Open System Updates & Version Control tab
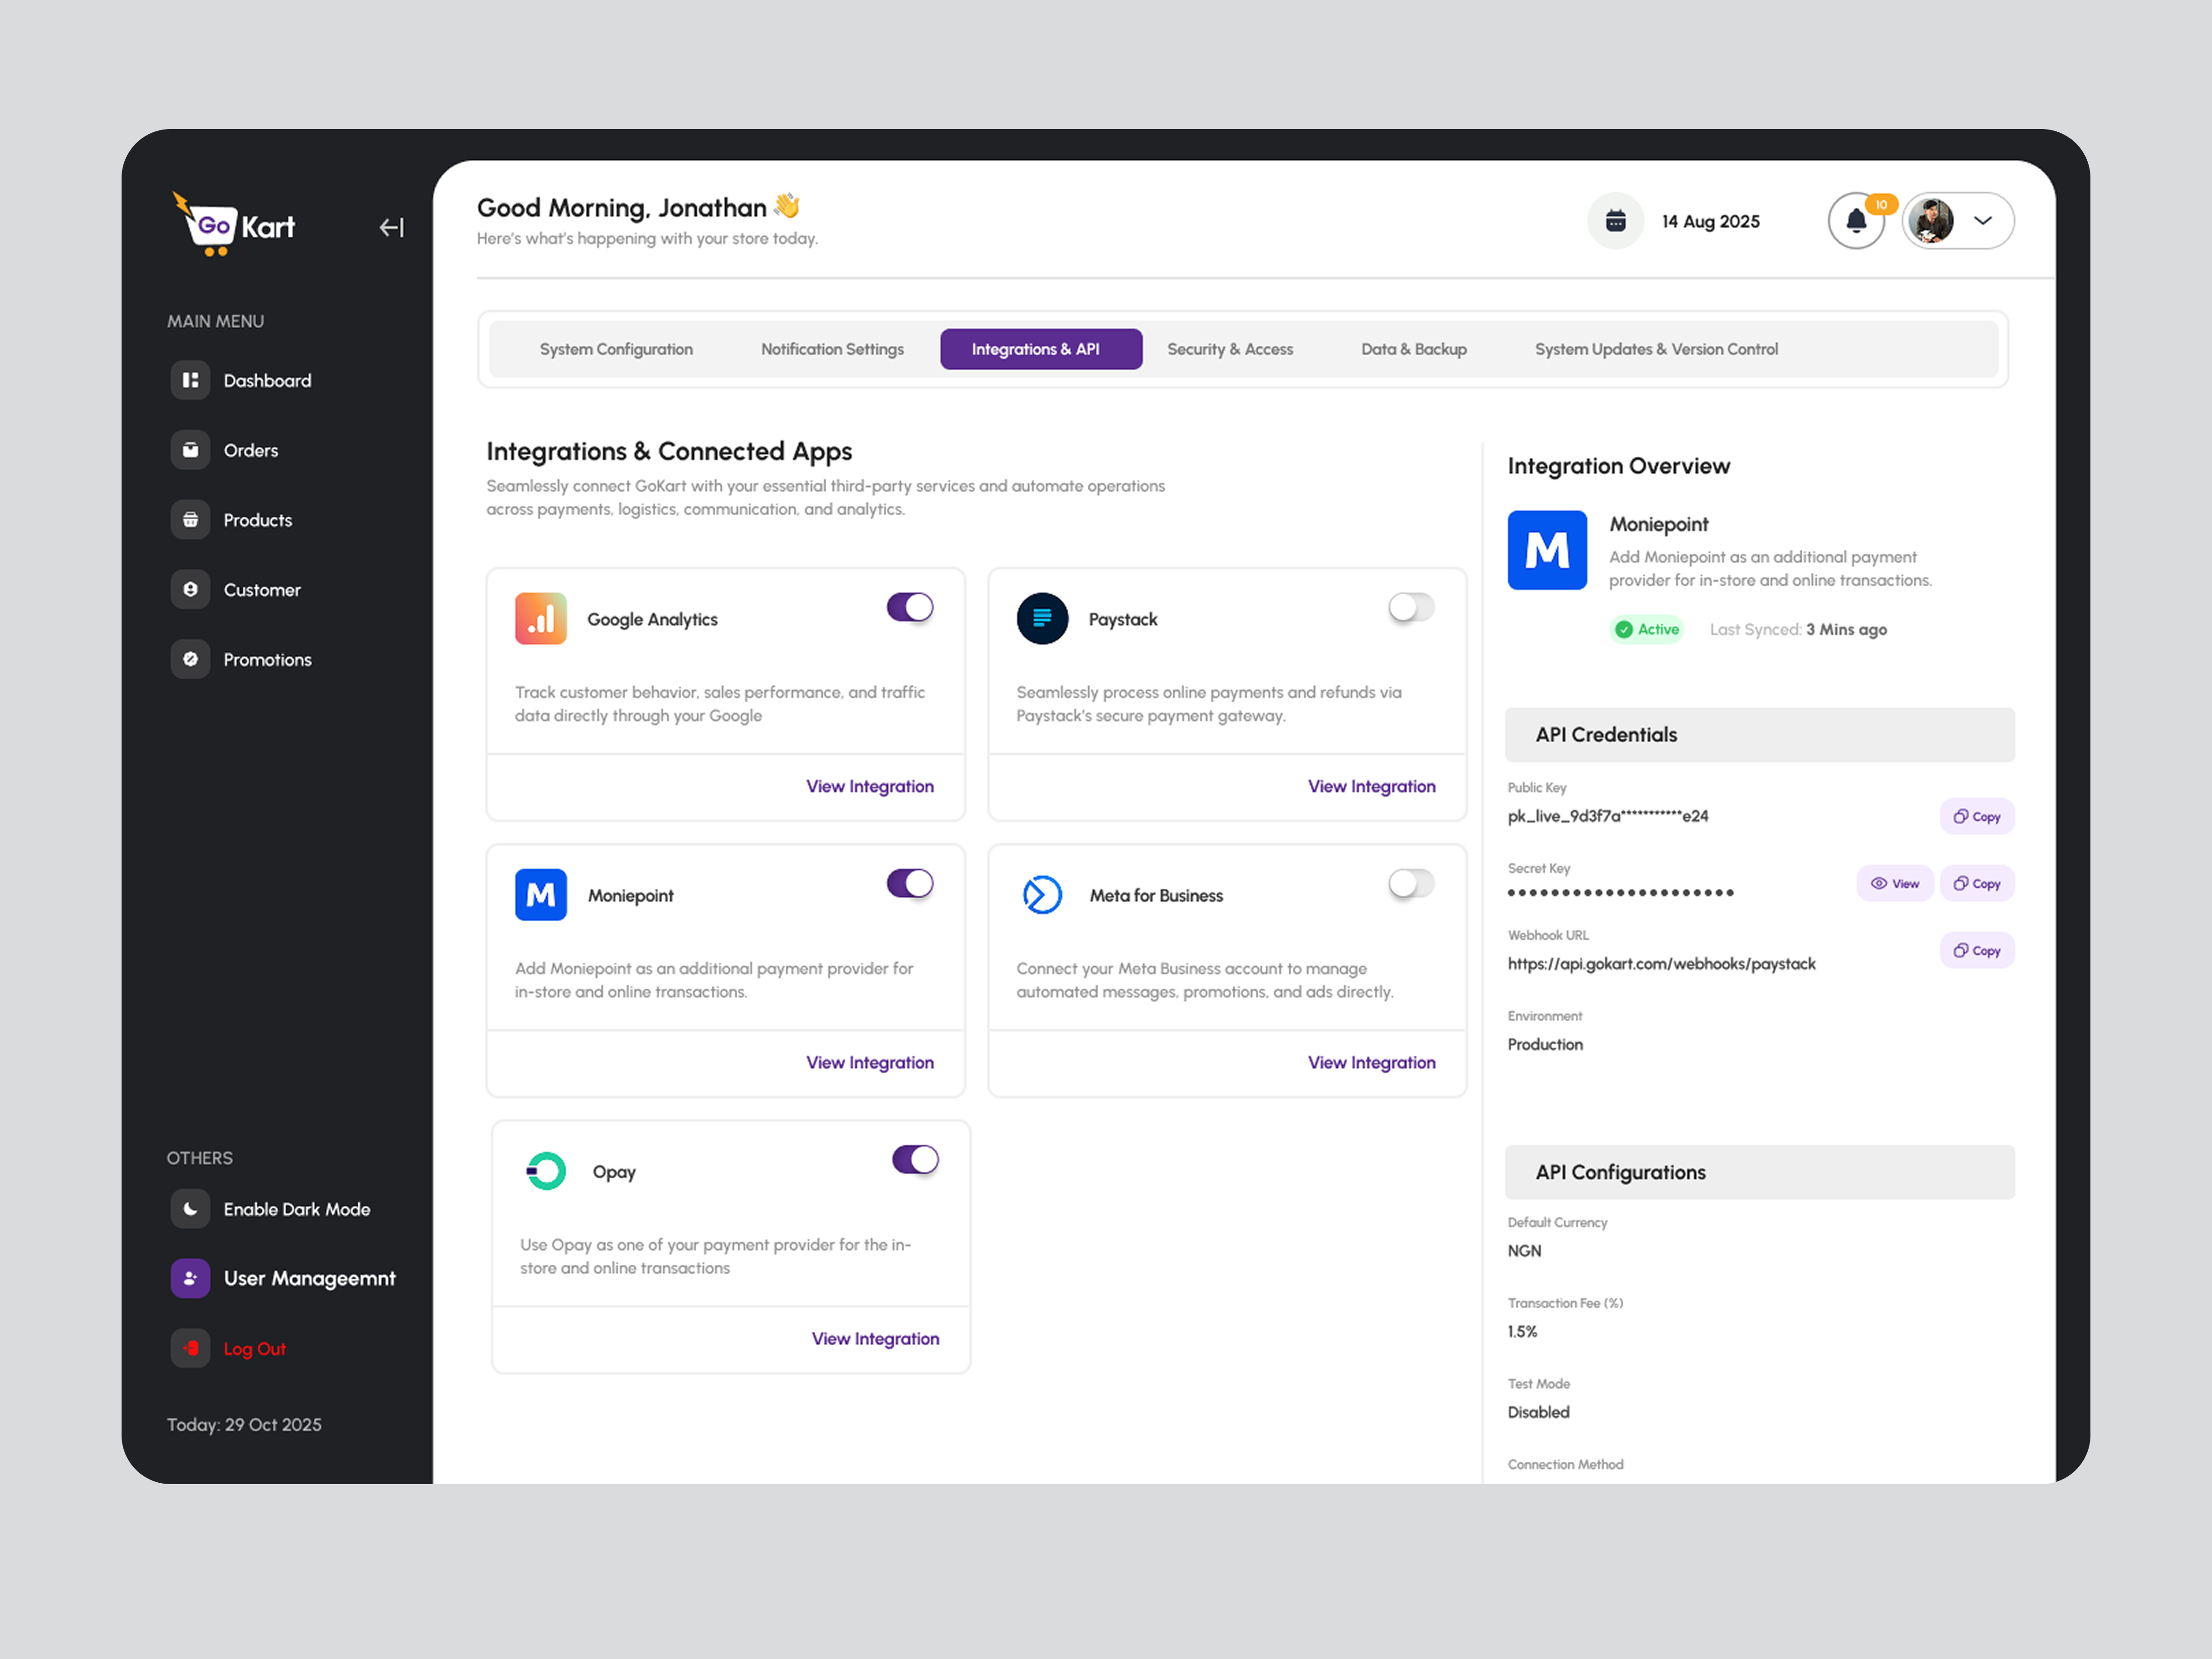Image resolution: width=2212 pixels, height=1659 pixels. pyautogui.click(x=1656, y=349)
